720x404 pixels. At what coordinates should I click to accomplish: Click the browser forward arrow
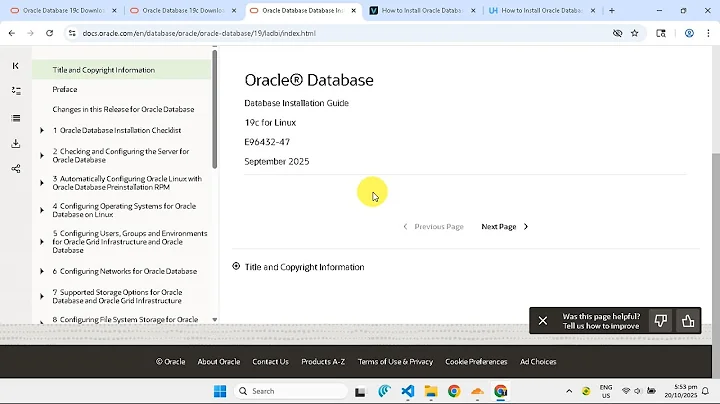tap(30, 33)
